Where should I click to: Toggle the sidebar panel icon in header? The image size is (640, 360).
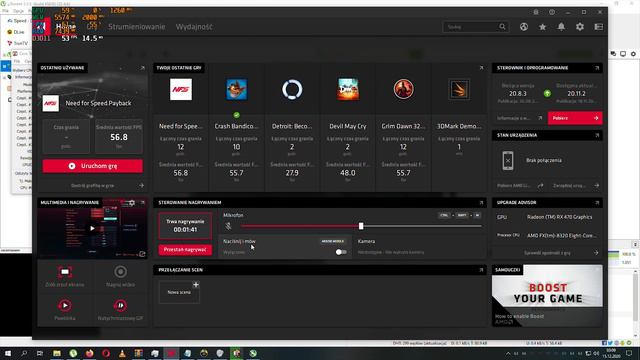point(598,27)
